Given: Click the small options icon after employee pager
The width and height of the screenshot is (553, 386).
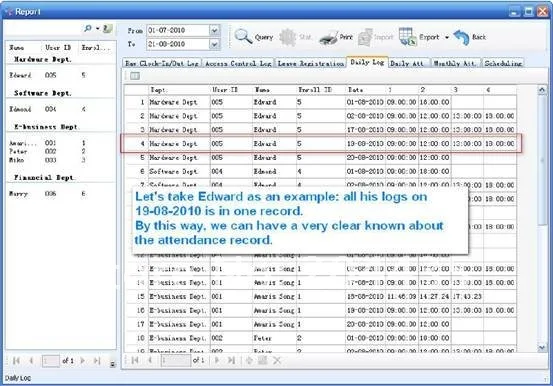Looking at the screenshot, I should pos(113,364).
